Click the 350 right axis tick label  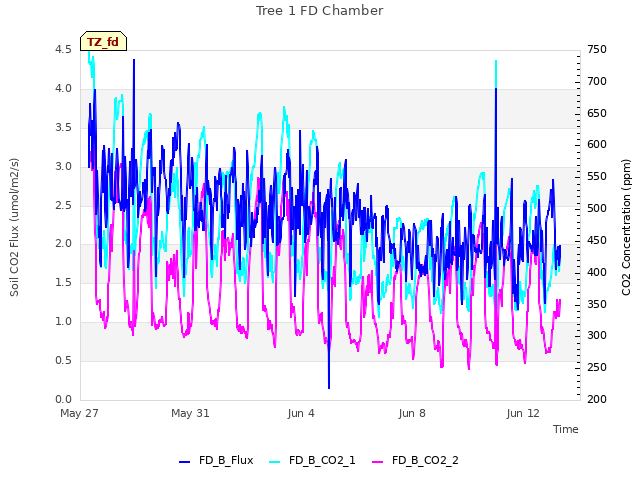point(597,304)
